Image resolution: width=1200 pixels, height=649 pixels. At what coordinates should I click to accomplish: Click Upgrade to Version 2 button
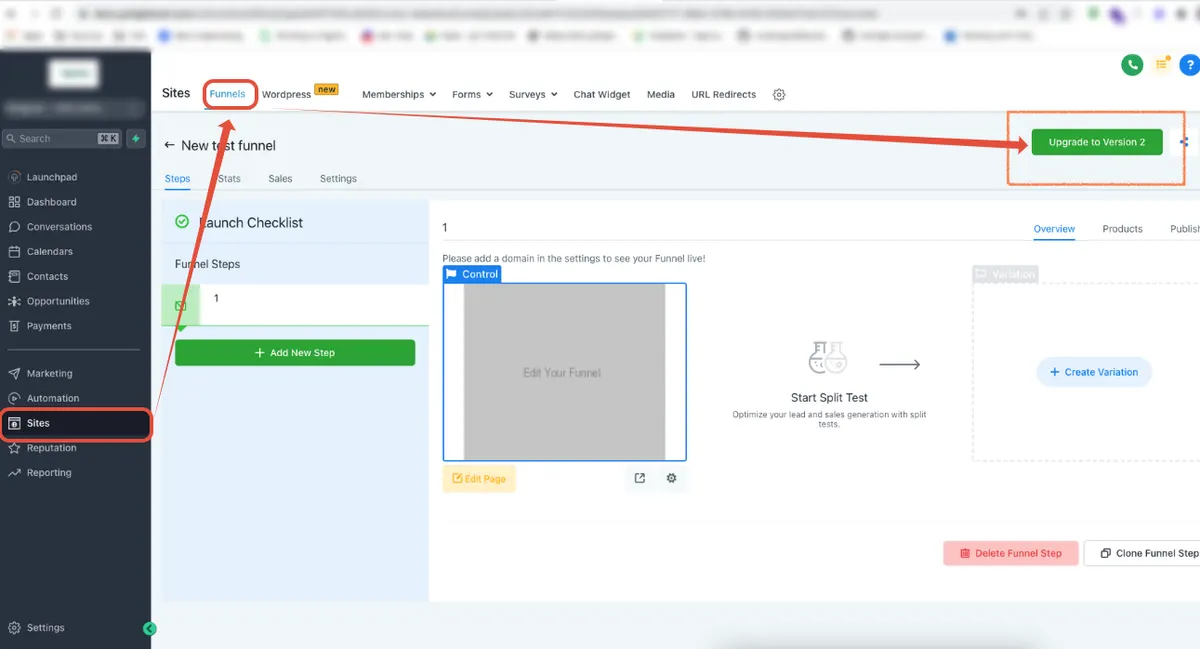(x=1097, y=142)
